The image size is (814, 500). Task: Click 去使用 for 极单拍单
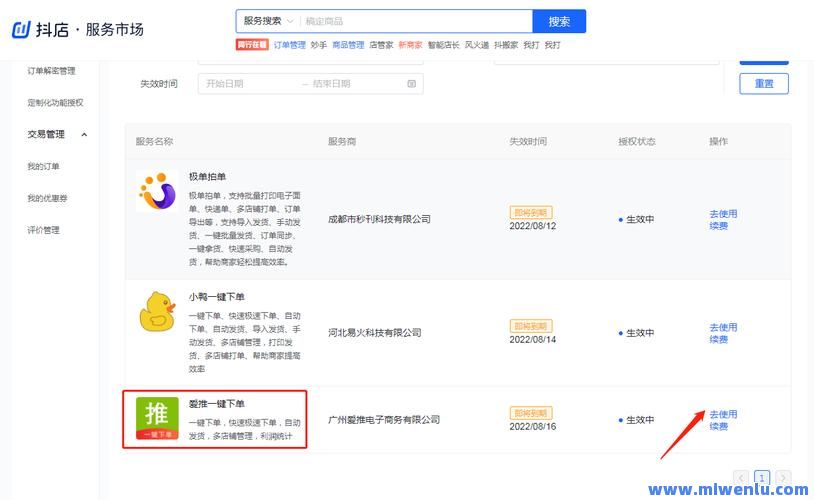click(x=723, y=214)
